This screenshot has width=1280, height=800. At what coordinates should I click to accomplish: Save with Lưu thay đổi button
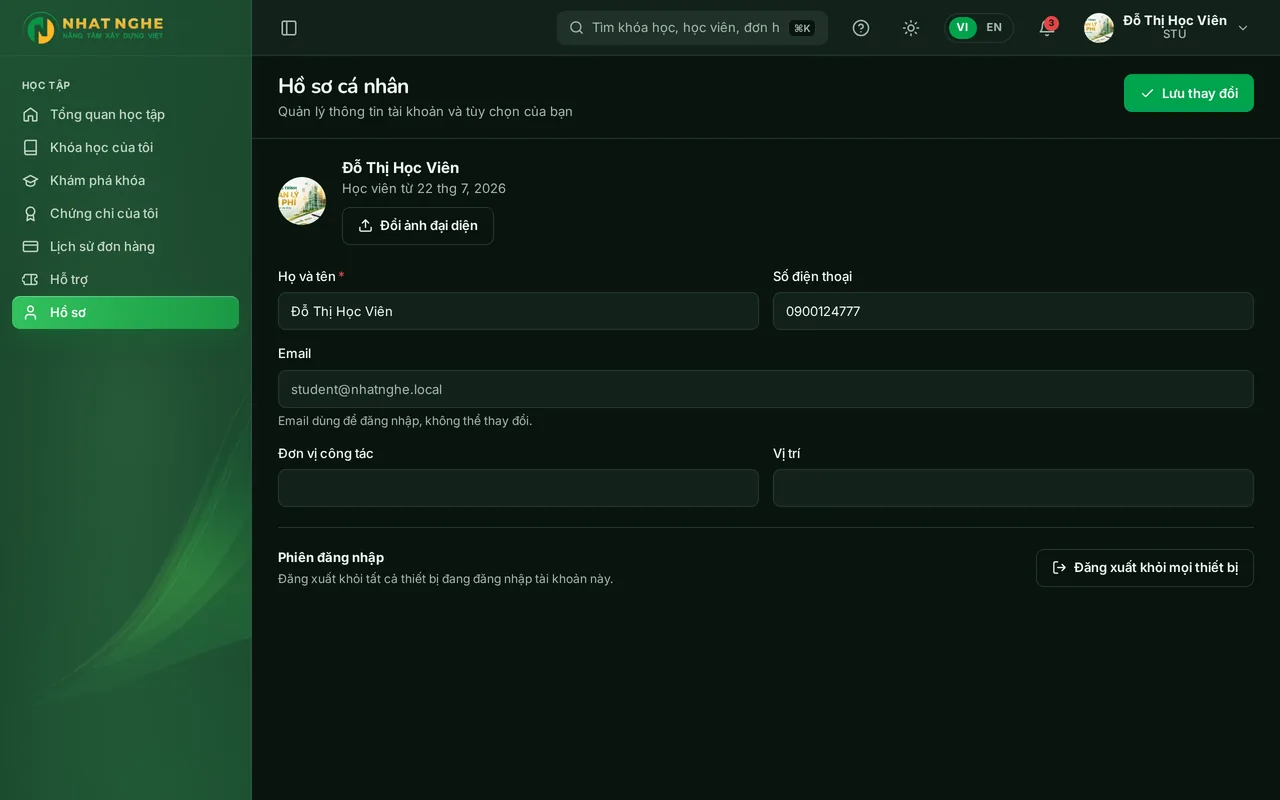point(1189,93)
